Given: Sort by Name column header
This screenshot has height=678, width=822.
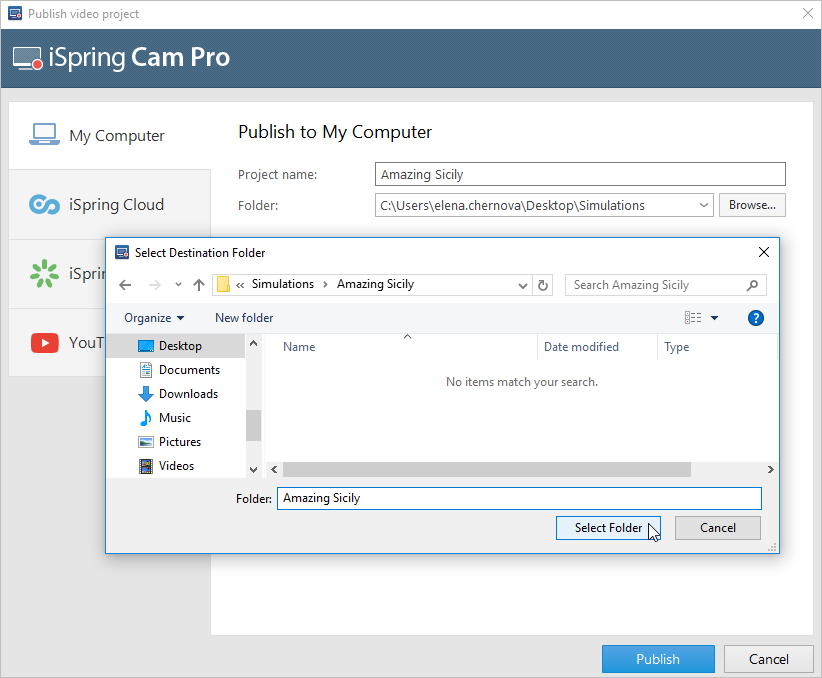Looking at the screenshot, I should (x=401, y=347).
